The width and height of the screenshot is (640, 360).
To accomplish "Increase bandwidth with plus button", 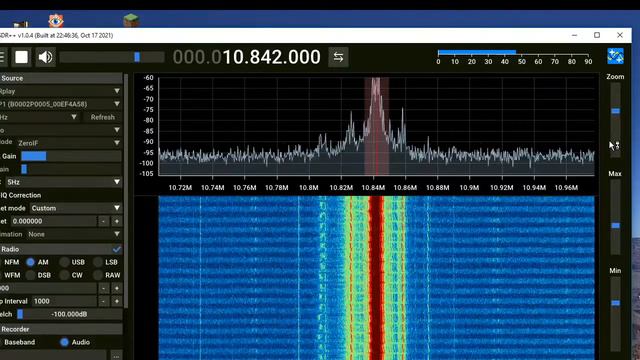I will (x=117, y=288).
